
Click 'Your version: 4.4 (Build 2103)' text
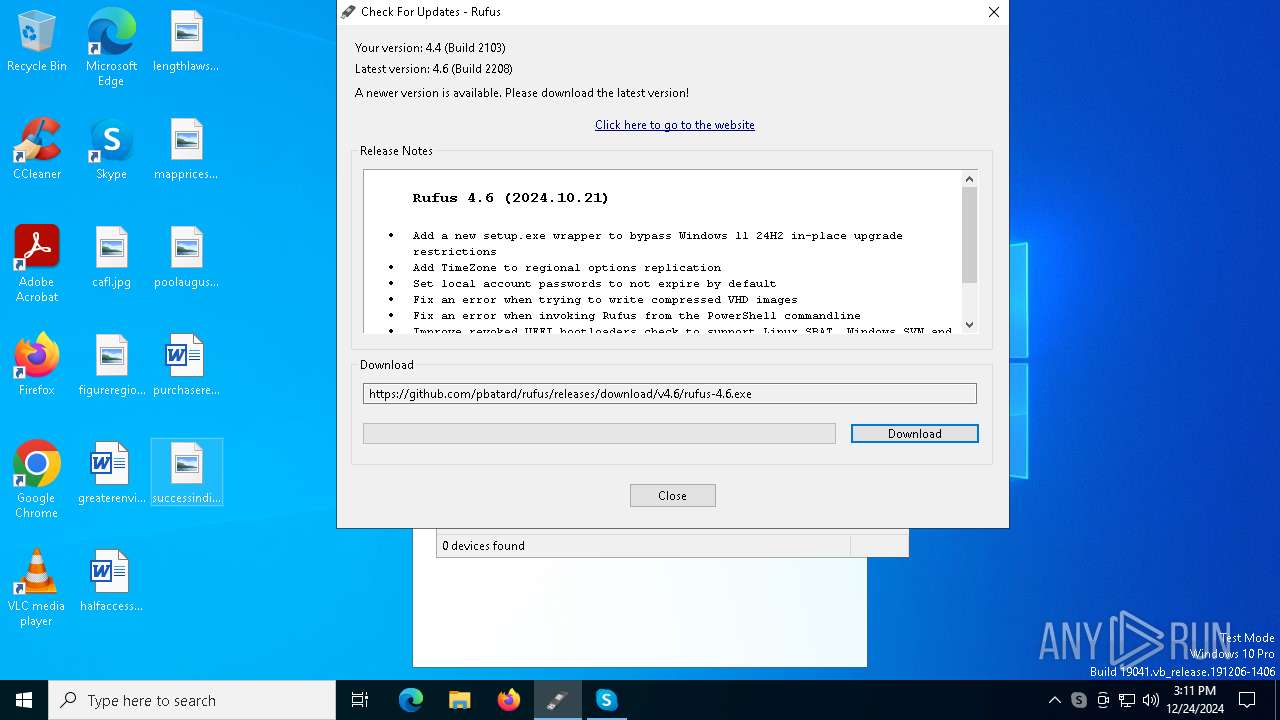pyautogui.click(x=430, y=48)
